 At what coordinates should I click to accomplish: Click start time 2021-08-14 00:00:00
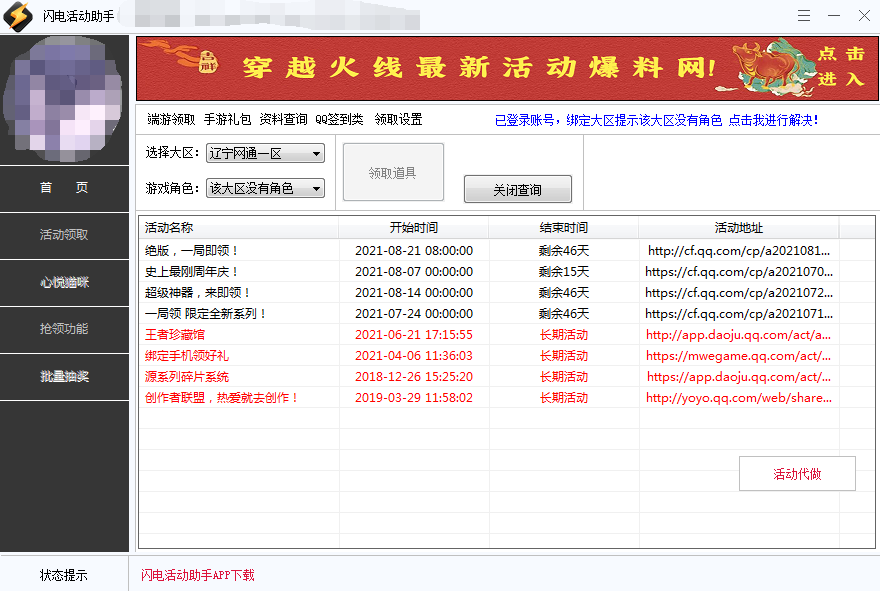[414, 293]
